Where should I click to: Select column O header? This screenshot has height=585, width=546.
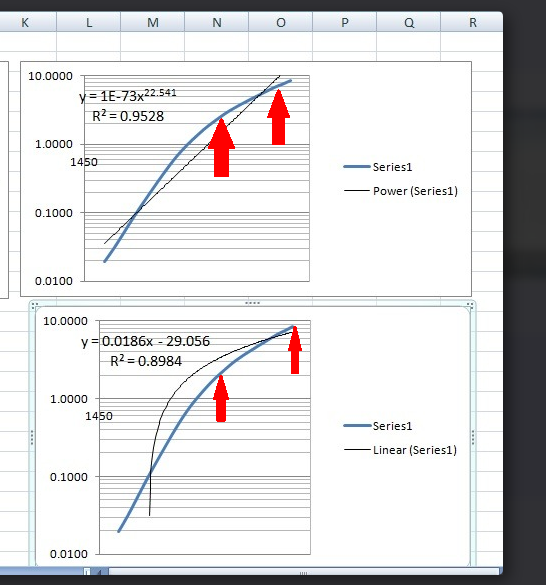pyautogui.click(x=281, y=22)
